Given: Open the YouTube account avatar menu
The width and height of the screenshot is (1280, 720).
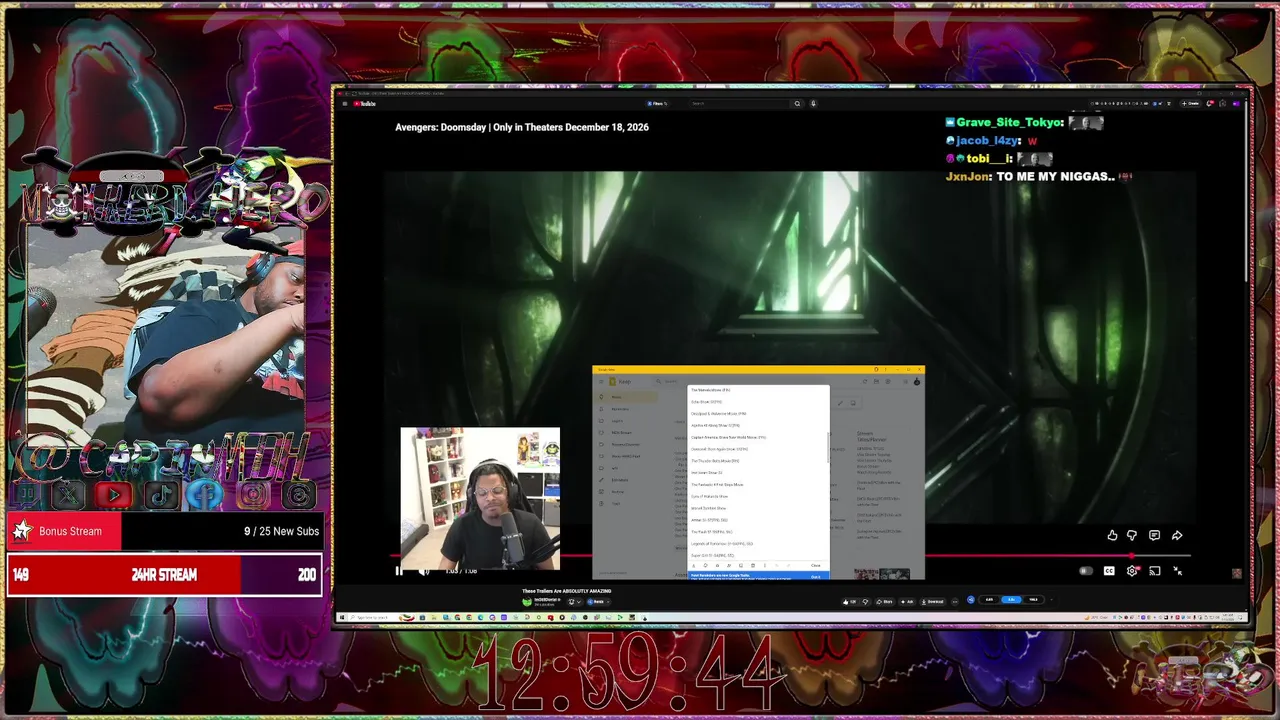Looking at the screenshot, I should click(1236, 103).
